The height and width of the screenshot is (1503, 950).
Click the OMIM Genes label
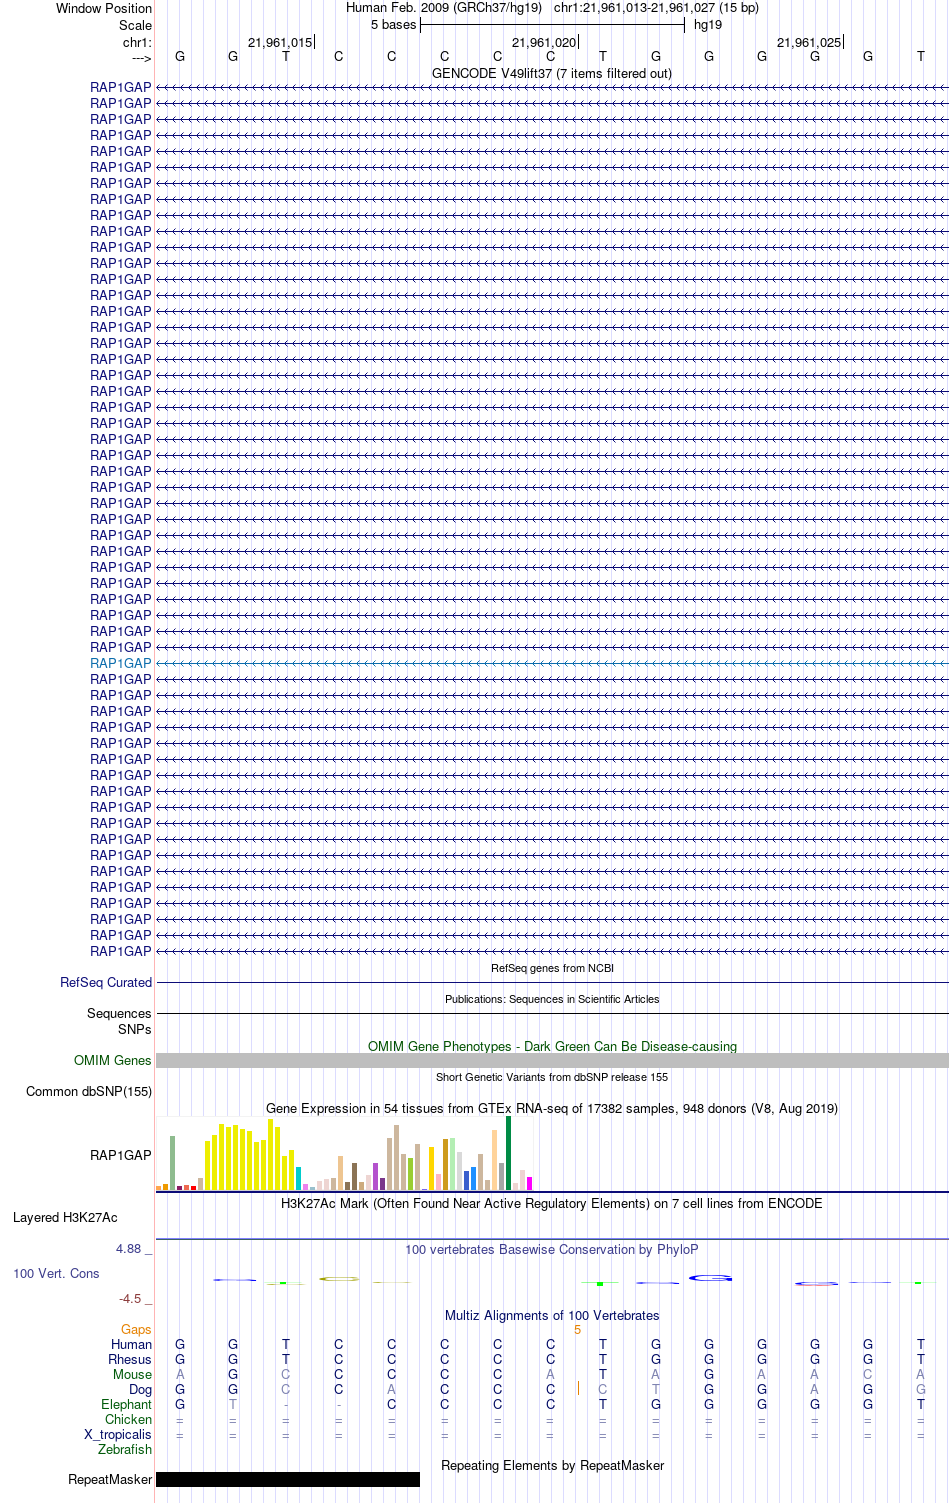coord(113,1061)
